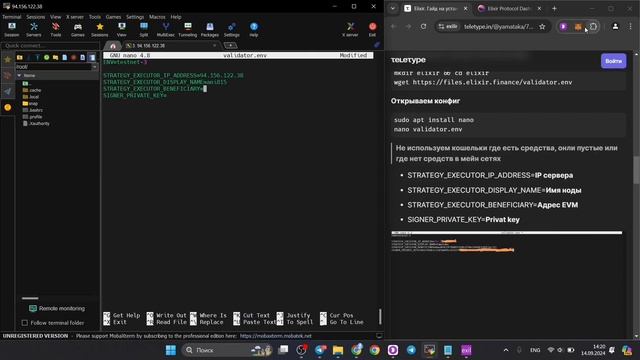
Task: Select the .bashrc file in the tree
Action: pos(33,110)
